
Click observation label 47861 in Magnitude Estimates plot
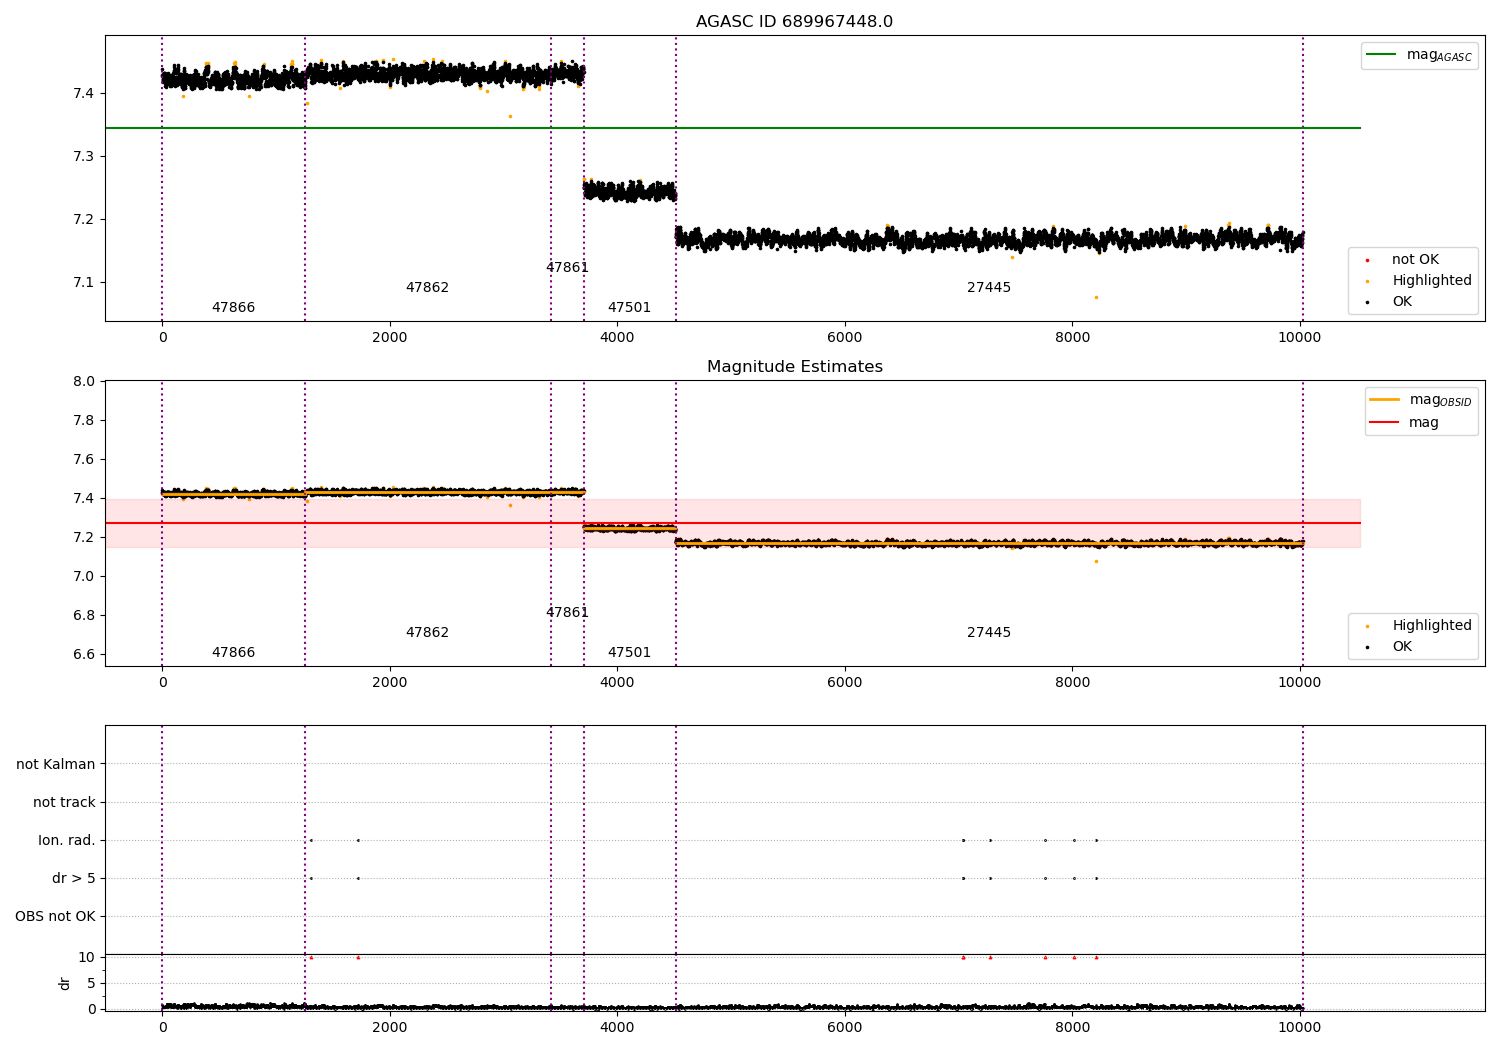tap(567, 613)
